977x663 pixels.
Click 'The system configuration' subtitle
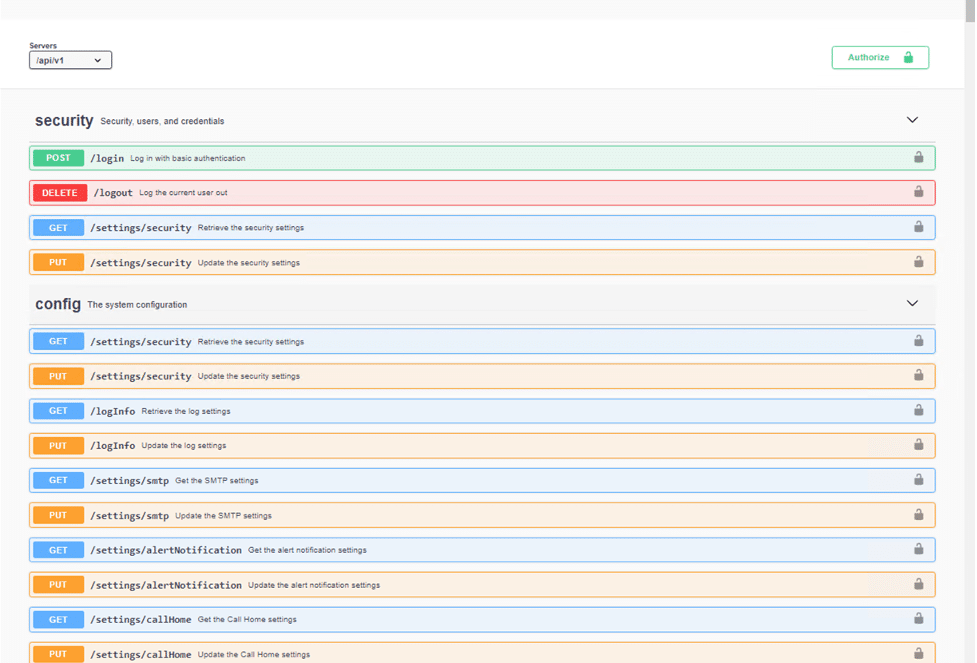point(137,305)
